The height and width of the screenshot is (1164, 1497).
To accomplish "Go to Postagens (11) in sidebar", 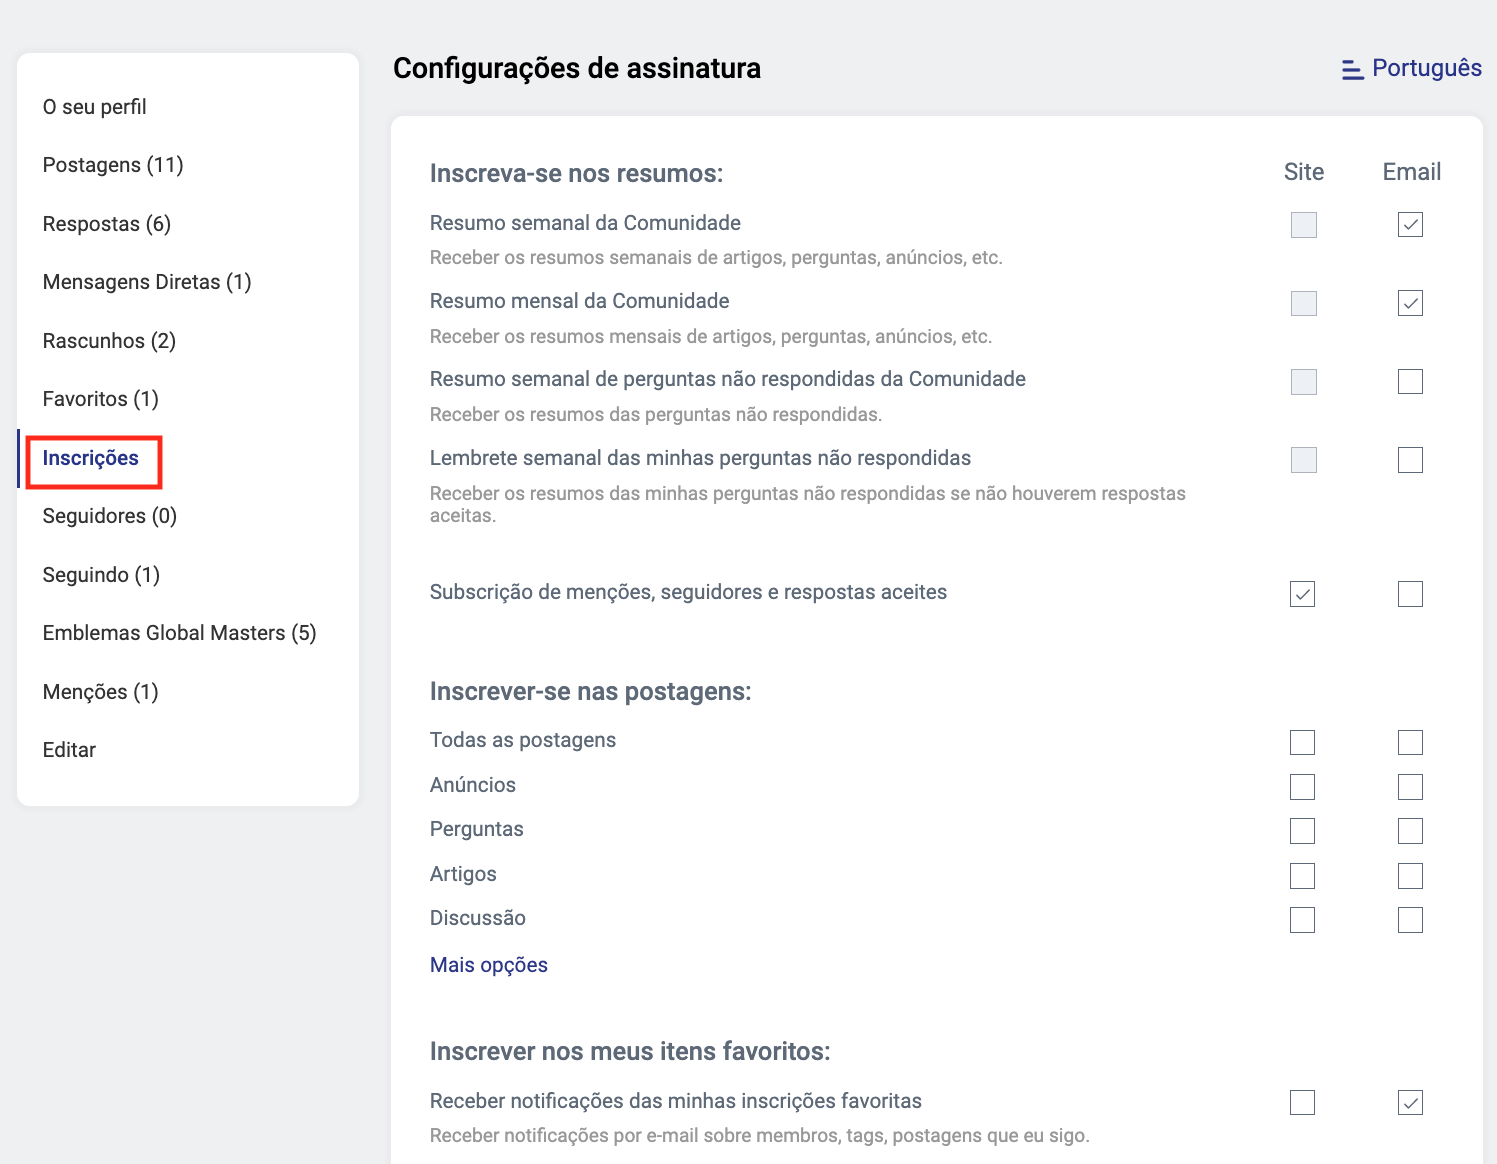I will click(113, 165).
